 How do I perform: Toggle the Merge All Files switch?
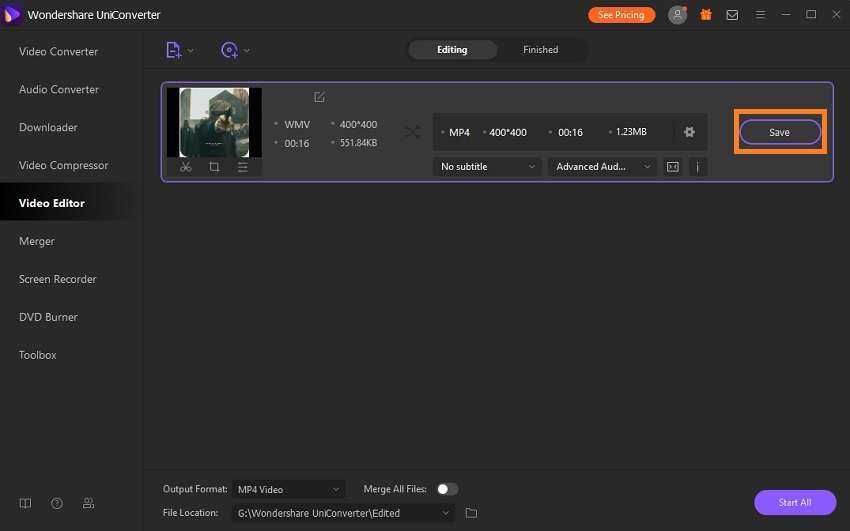tap(447, 489)
